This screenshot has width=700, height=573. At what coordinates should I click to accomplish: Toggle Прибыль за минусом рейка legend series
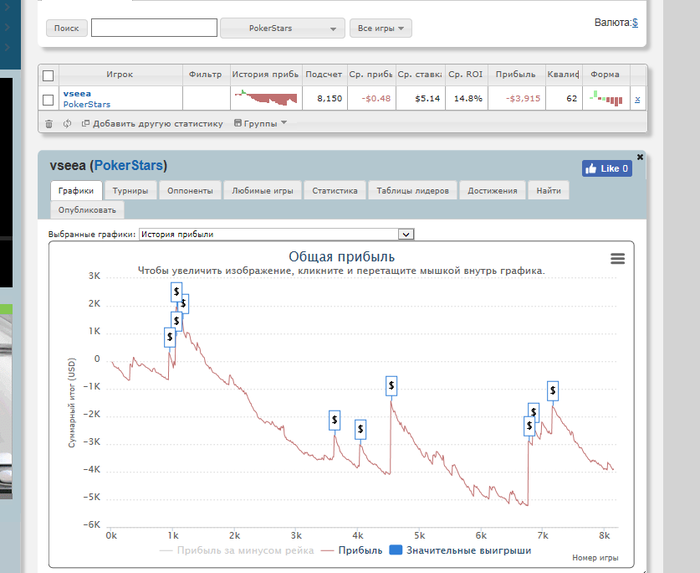(x=237, y=550)
